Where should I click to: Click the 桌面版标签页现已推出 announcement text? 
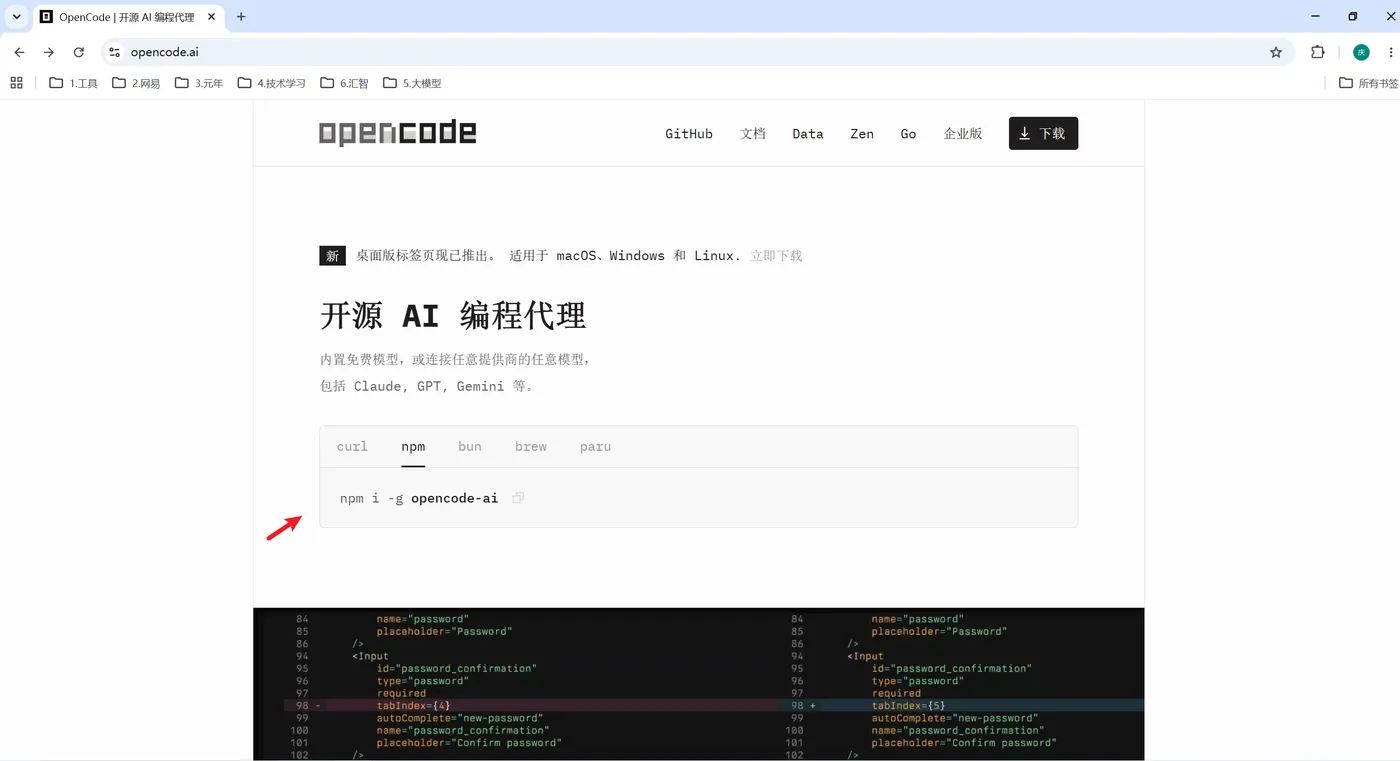tap(426, 255)
